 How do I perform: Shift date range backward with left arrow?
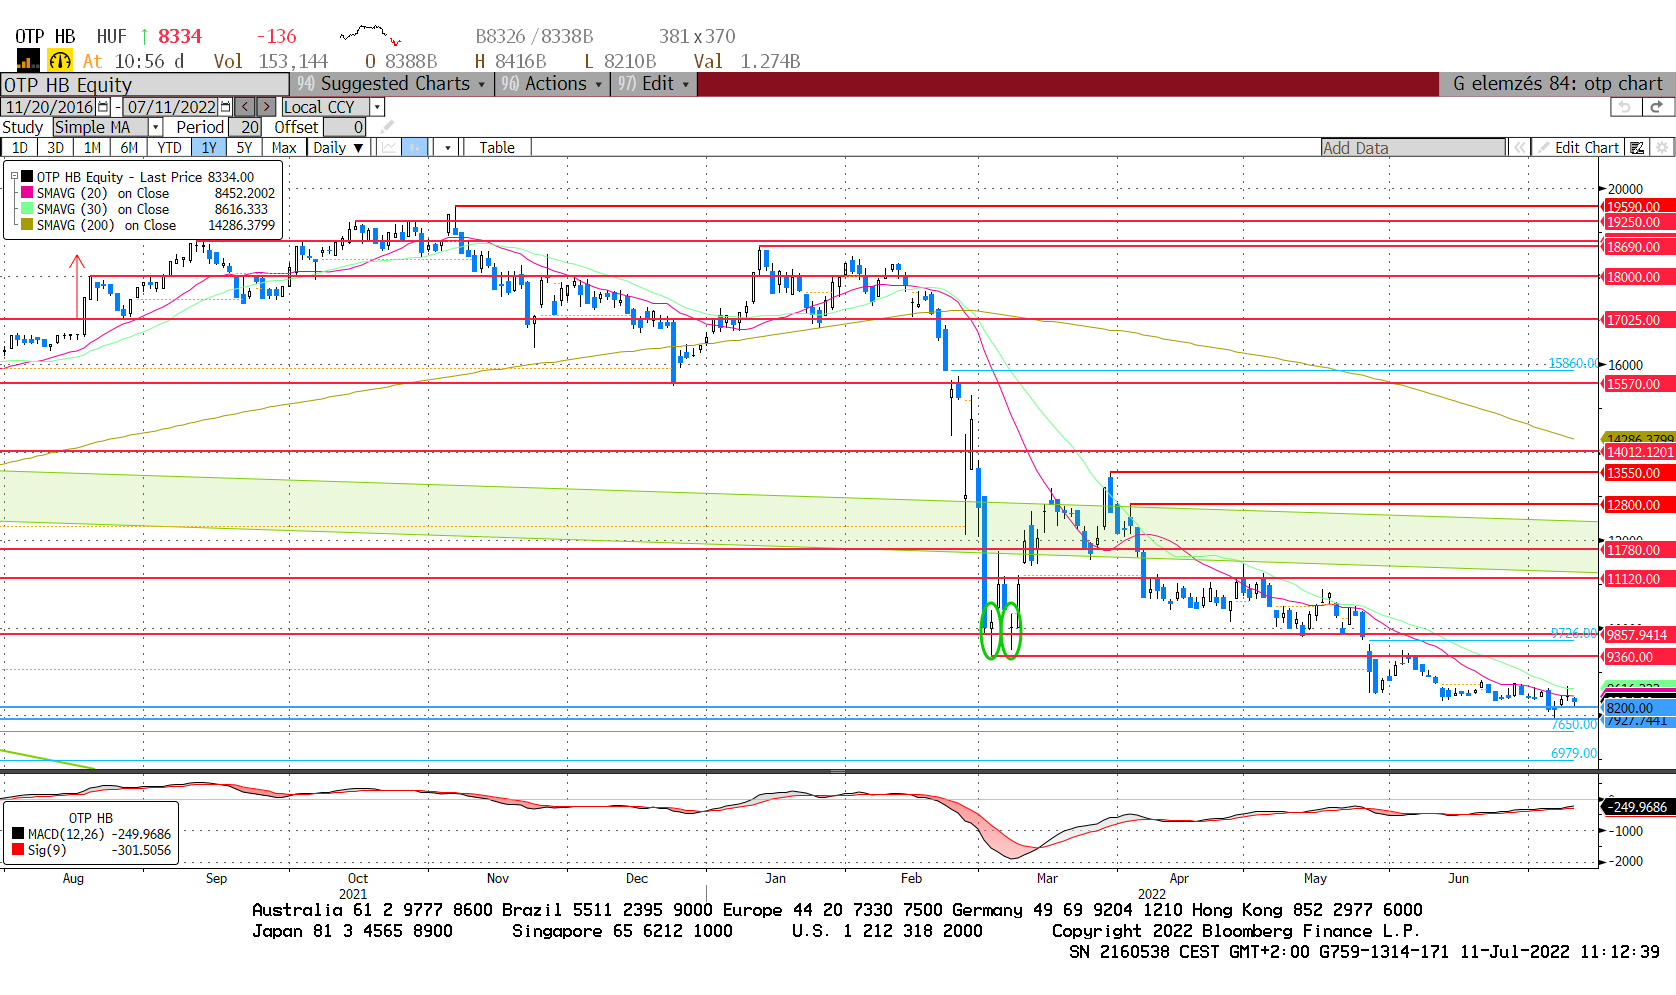coord(245,107)
